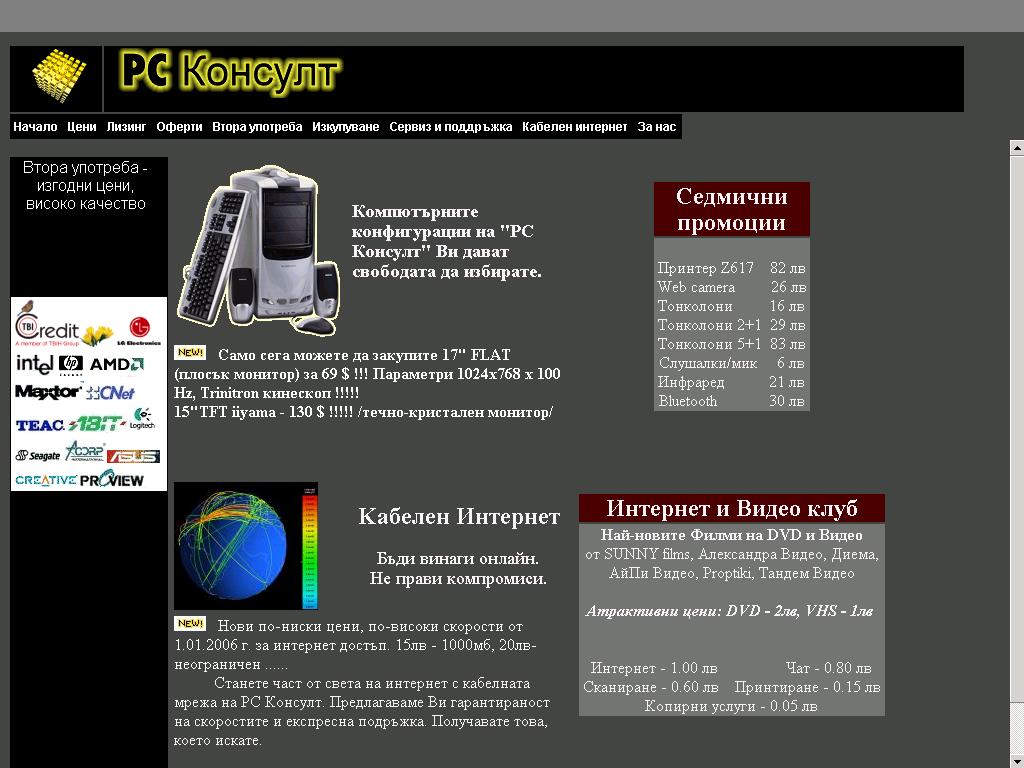
Task: Click the Web camera promotion row
Action: 731,287
